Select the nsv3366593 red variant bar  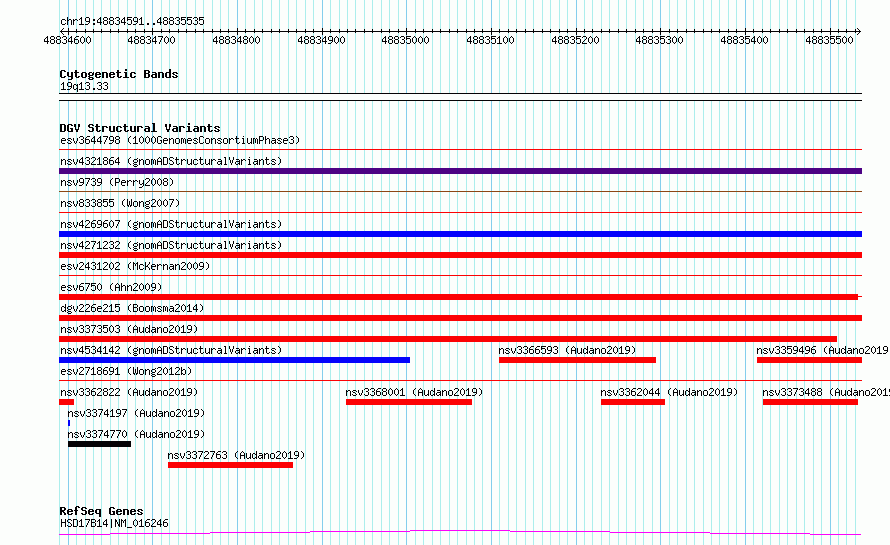tap(577, 360)
